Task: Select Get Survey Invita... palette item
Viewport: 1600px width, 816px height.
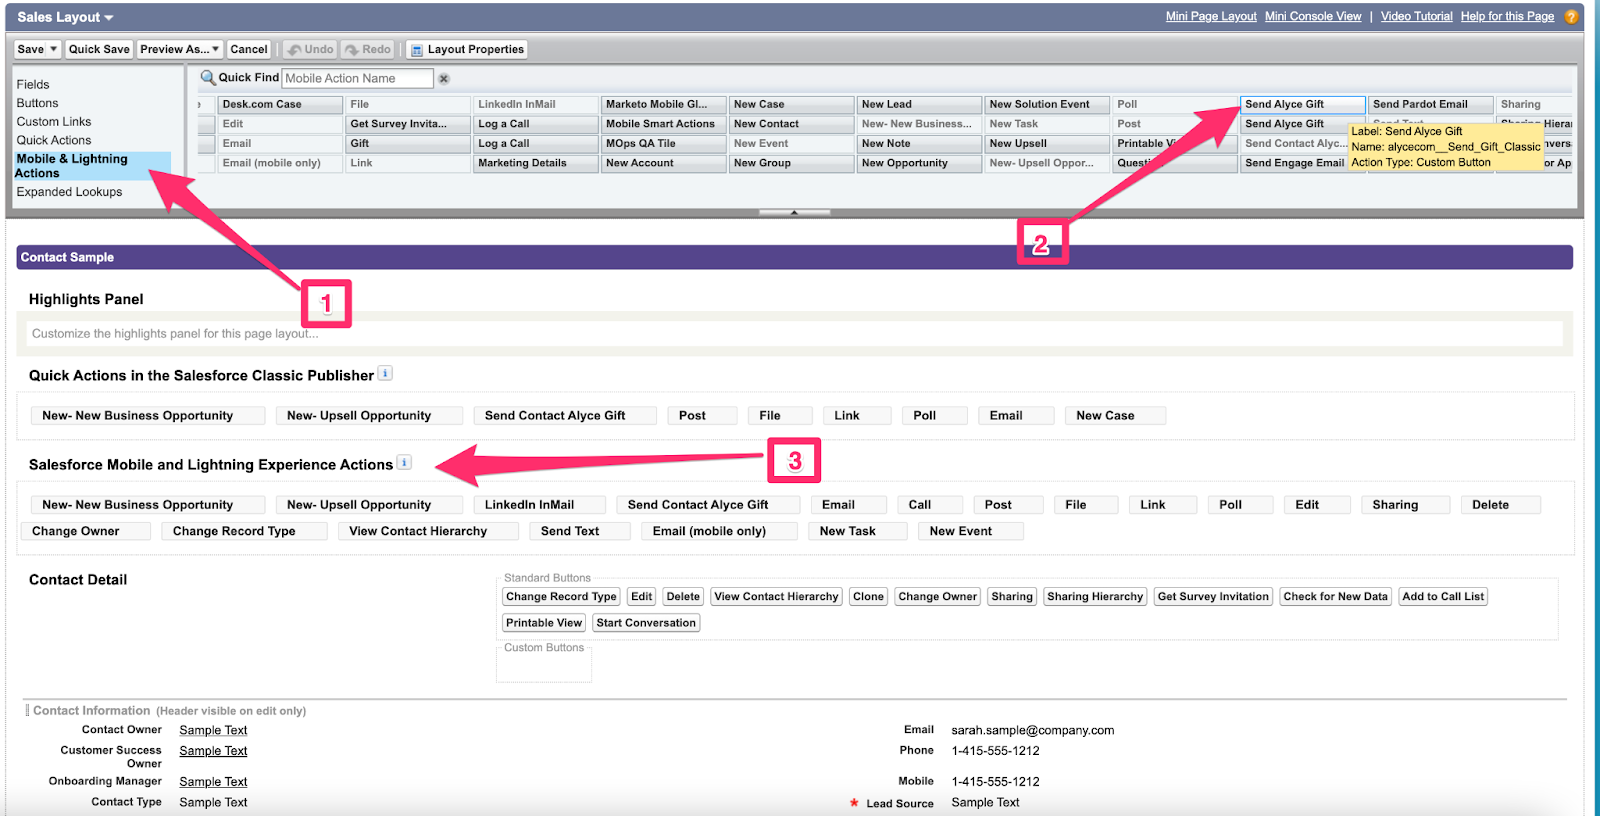Action: [x=408, y=124]
